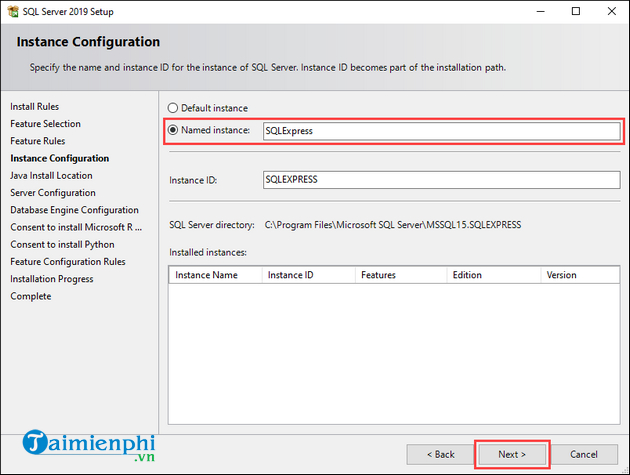Close the SQL Server 2019 Setup window
The height and width of the screenshot is (475, 630).
[x=612, y=11]
